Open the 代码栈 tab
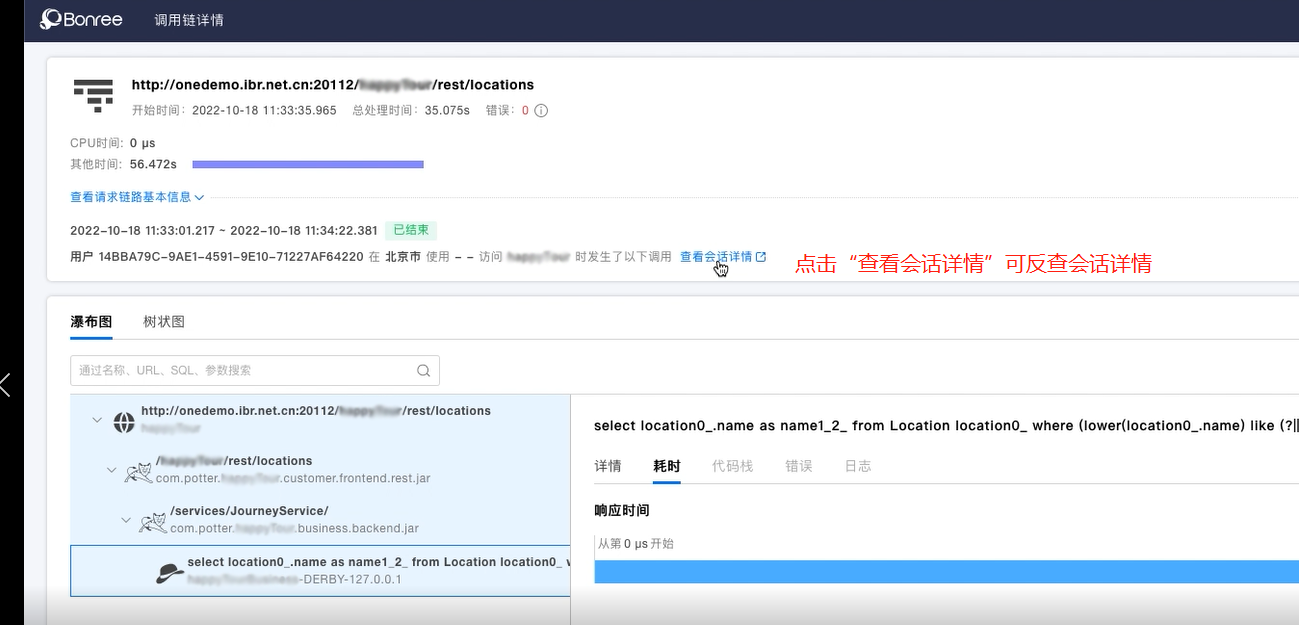The width and height of the screenshot is (1299, 625). pos(732,466)
